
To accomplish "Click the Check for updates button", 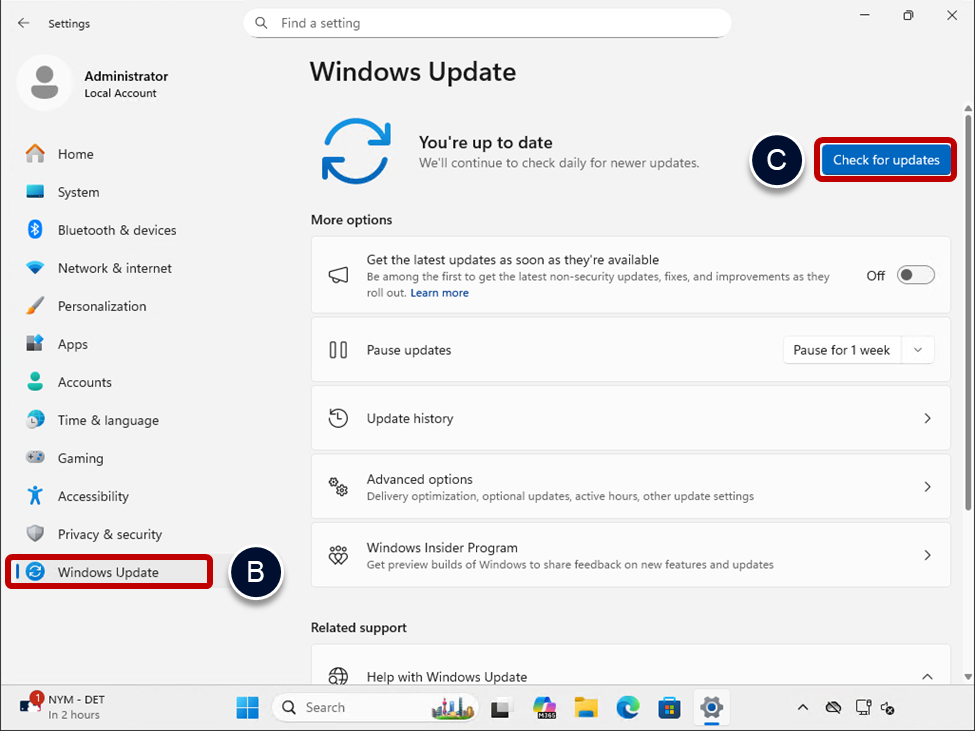I will pyautogui.click(x=886, y=160).
